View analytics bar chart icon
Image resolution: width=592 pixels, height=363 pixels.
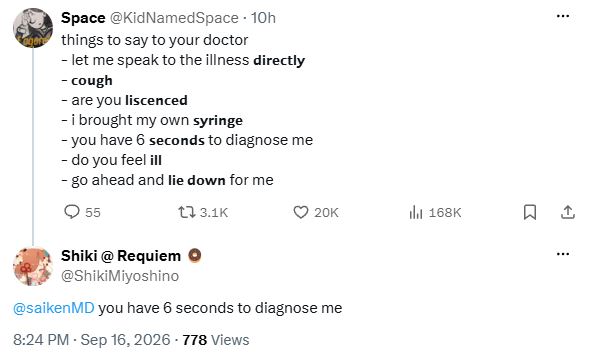pos(416,212)
